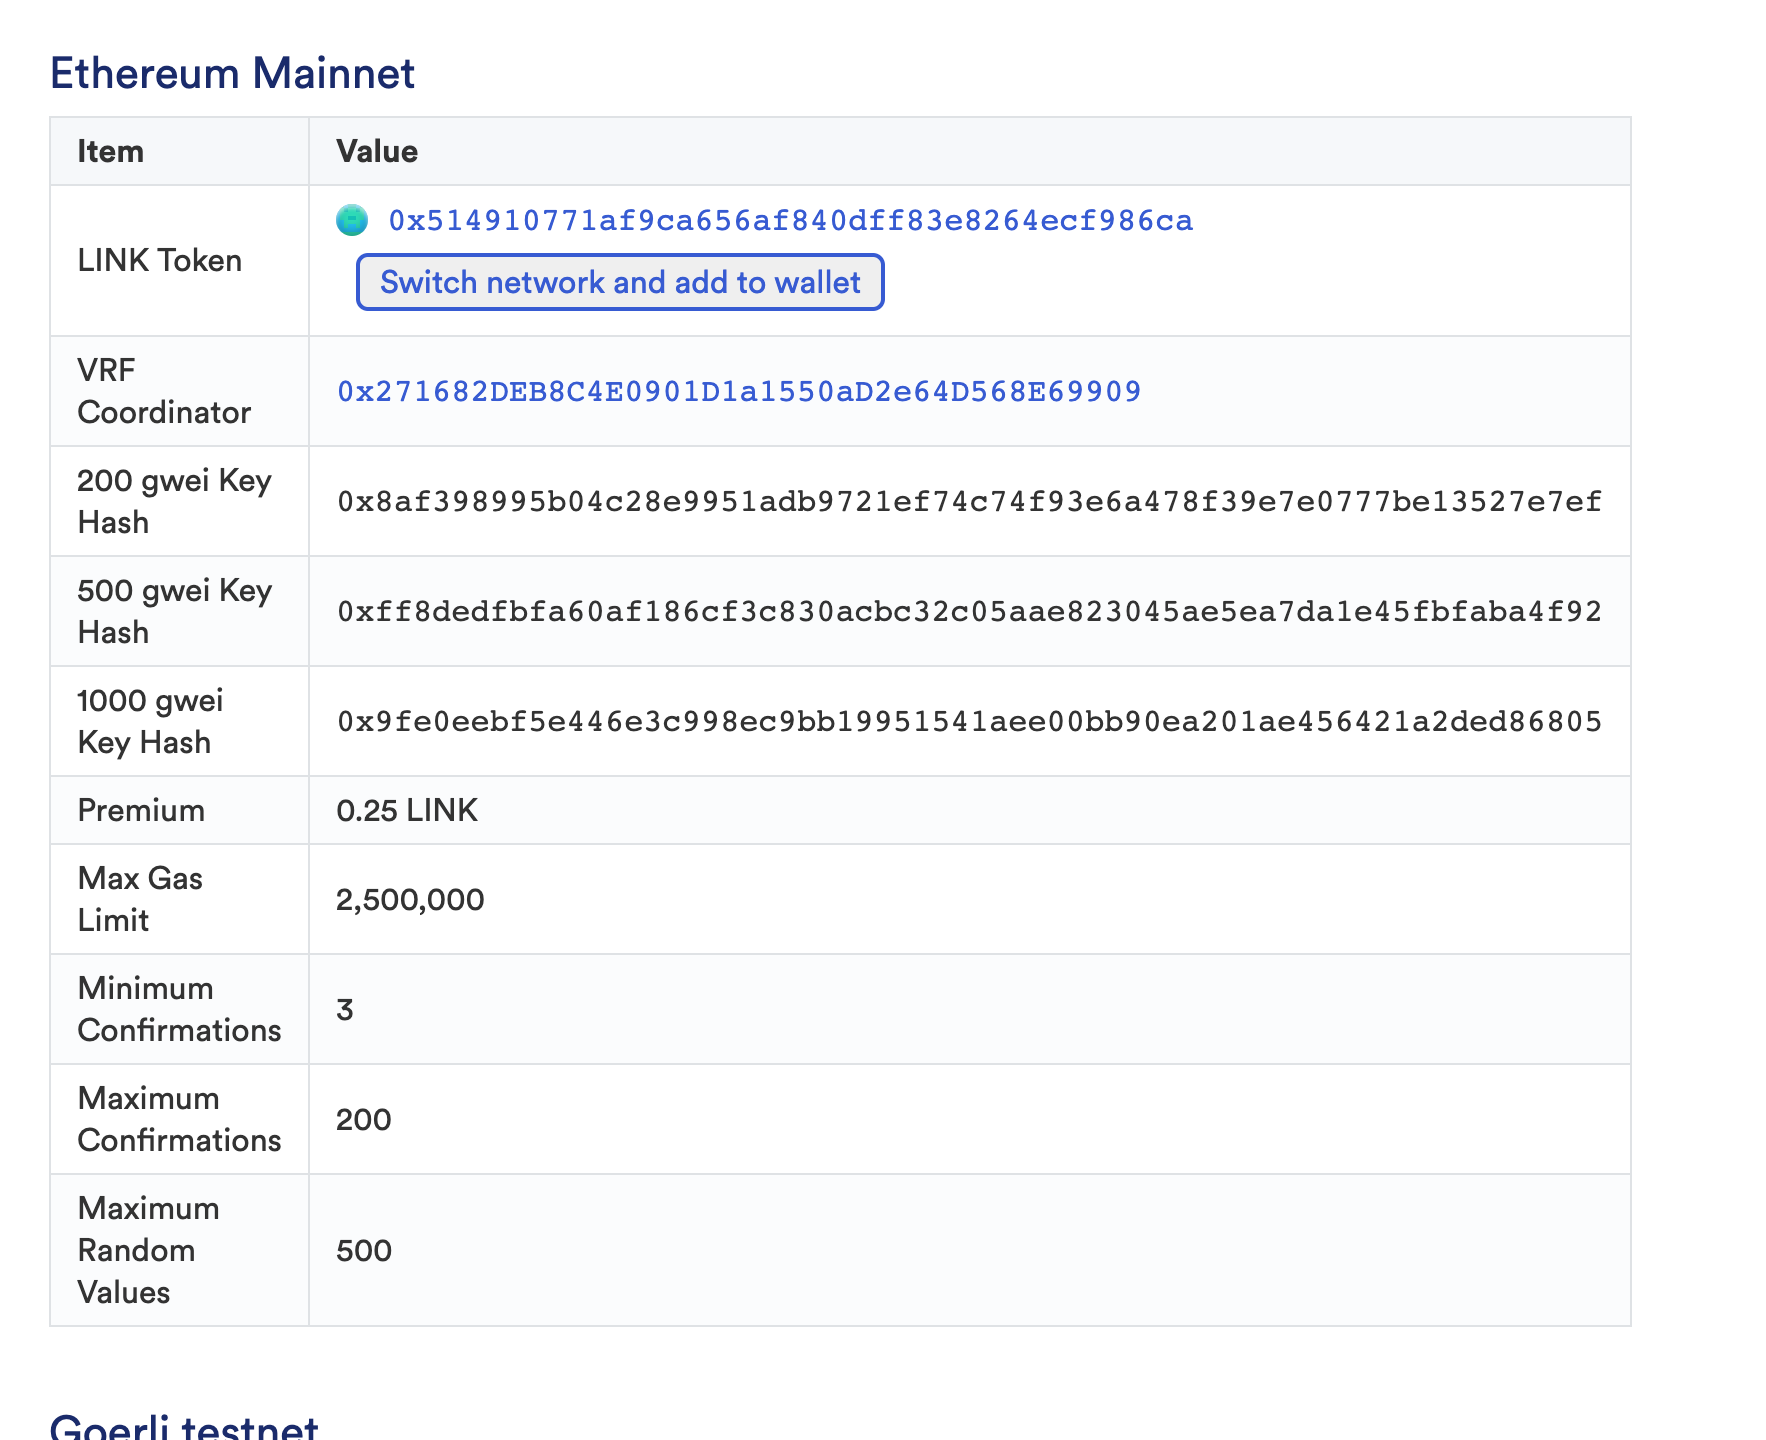Select the Ethereum Mainnet heading
Image resolution: width=1766 pixels, height=1440 pixels.
pos(232,73)
